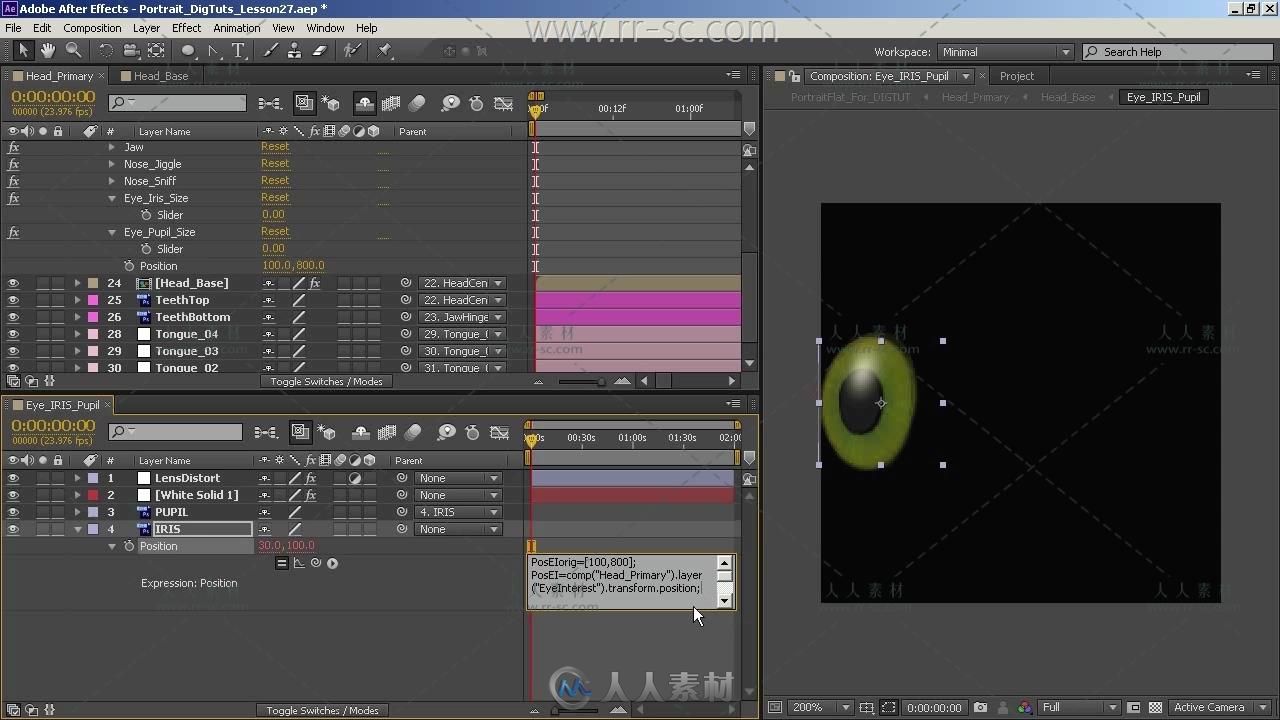
Task: Hide the PUPIL layer
Action: (x=13, y=512)
